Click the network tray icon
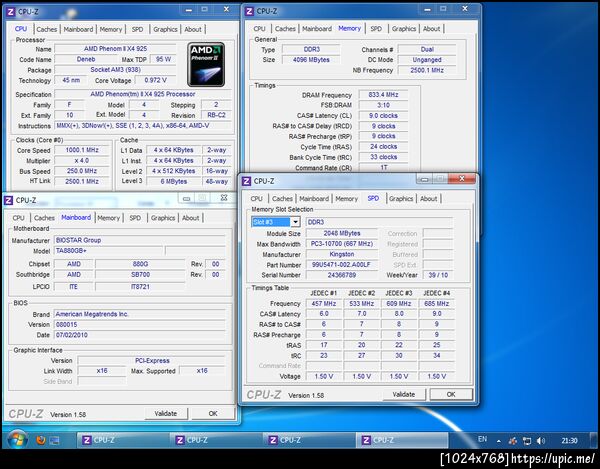Screen dimensions: 600x469 (x=527, y=441)
